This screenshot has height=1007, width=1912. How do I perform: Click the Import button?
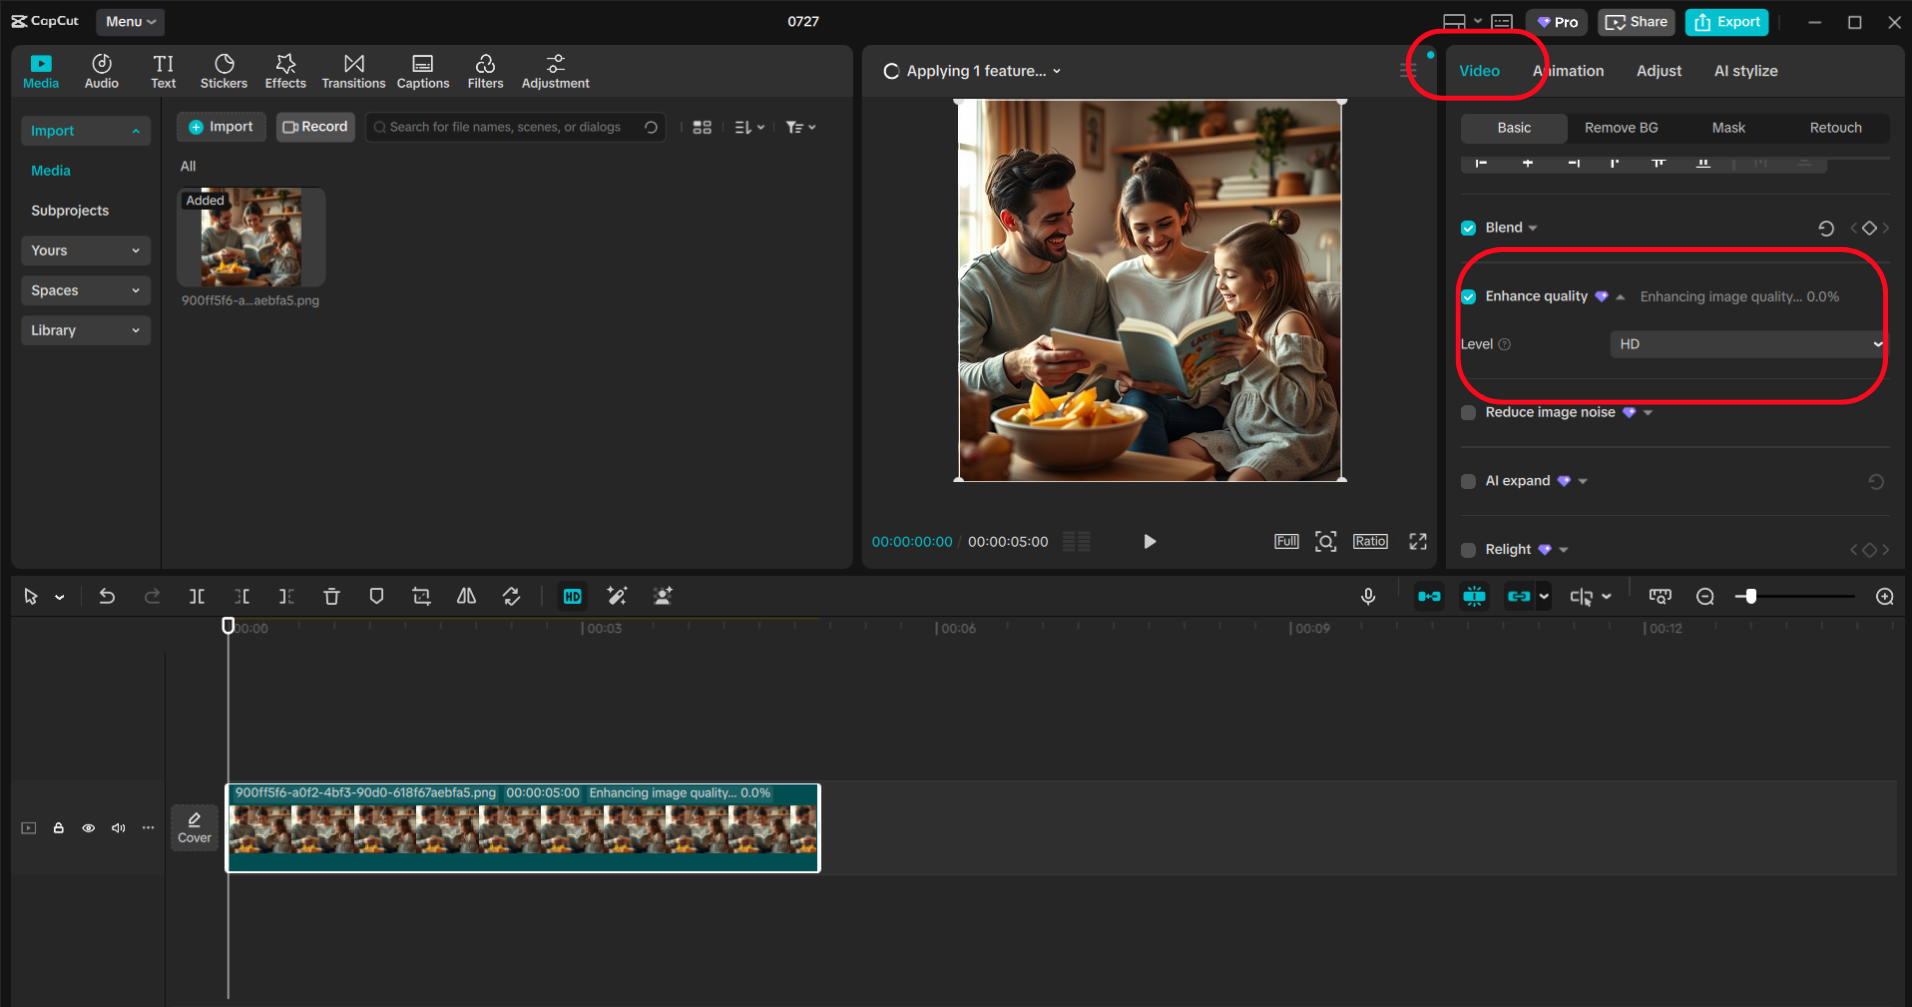221,127
